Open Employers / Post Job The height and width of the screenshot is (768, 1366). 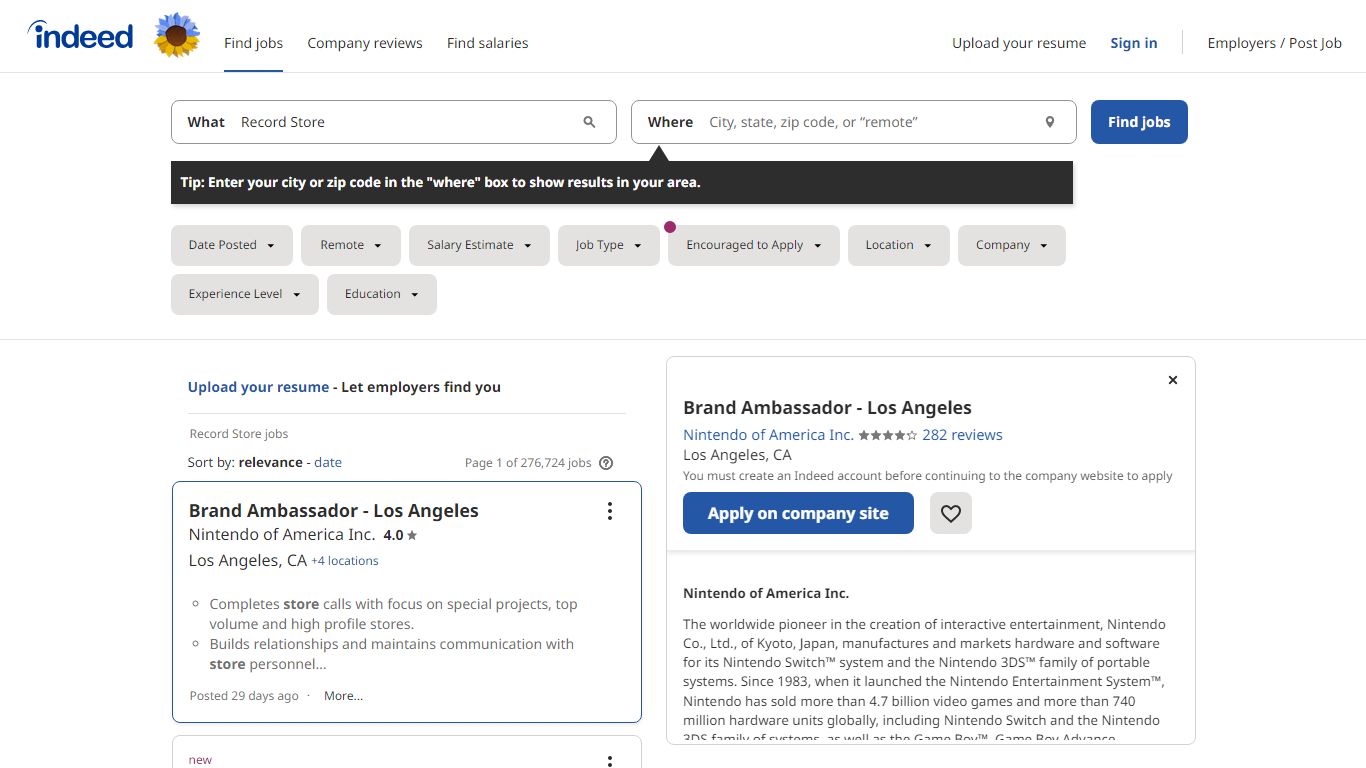(x=1275, y=43)
